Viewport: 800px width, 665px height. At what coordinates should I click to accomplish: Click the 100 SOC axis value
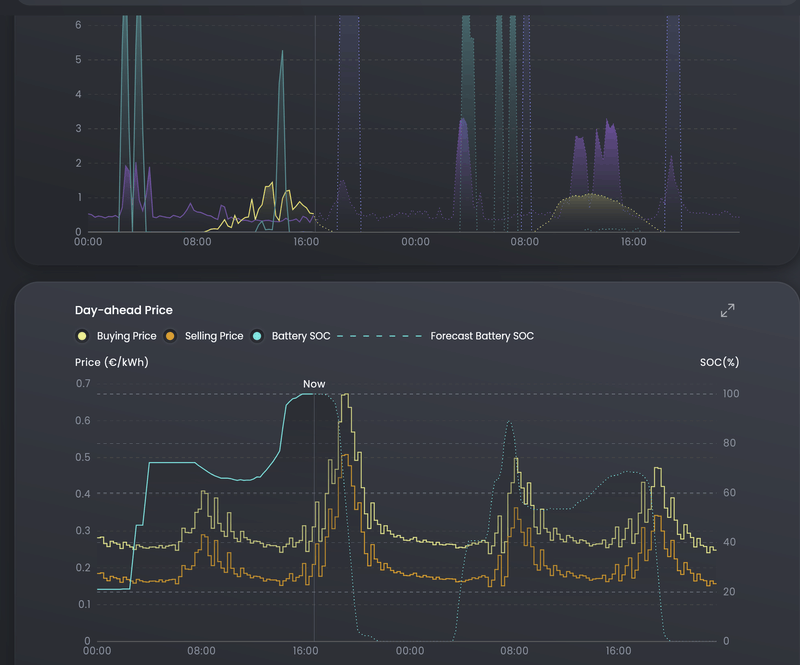pos(731,393)
